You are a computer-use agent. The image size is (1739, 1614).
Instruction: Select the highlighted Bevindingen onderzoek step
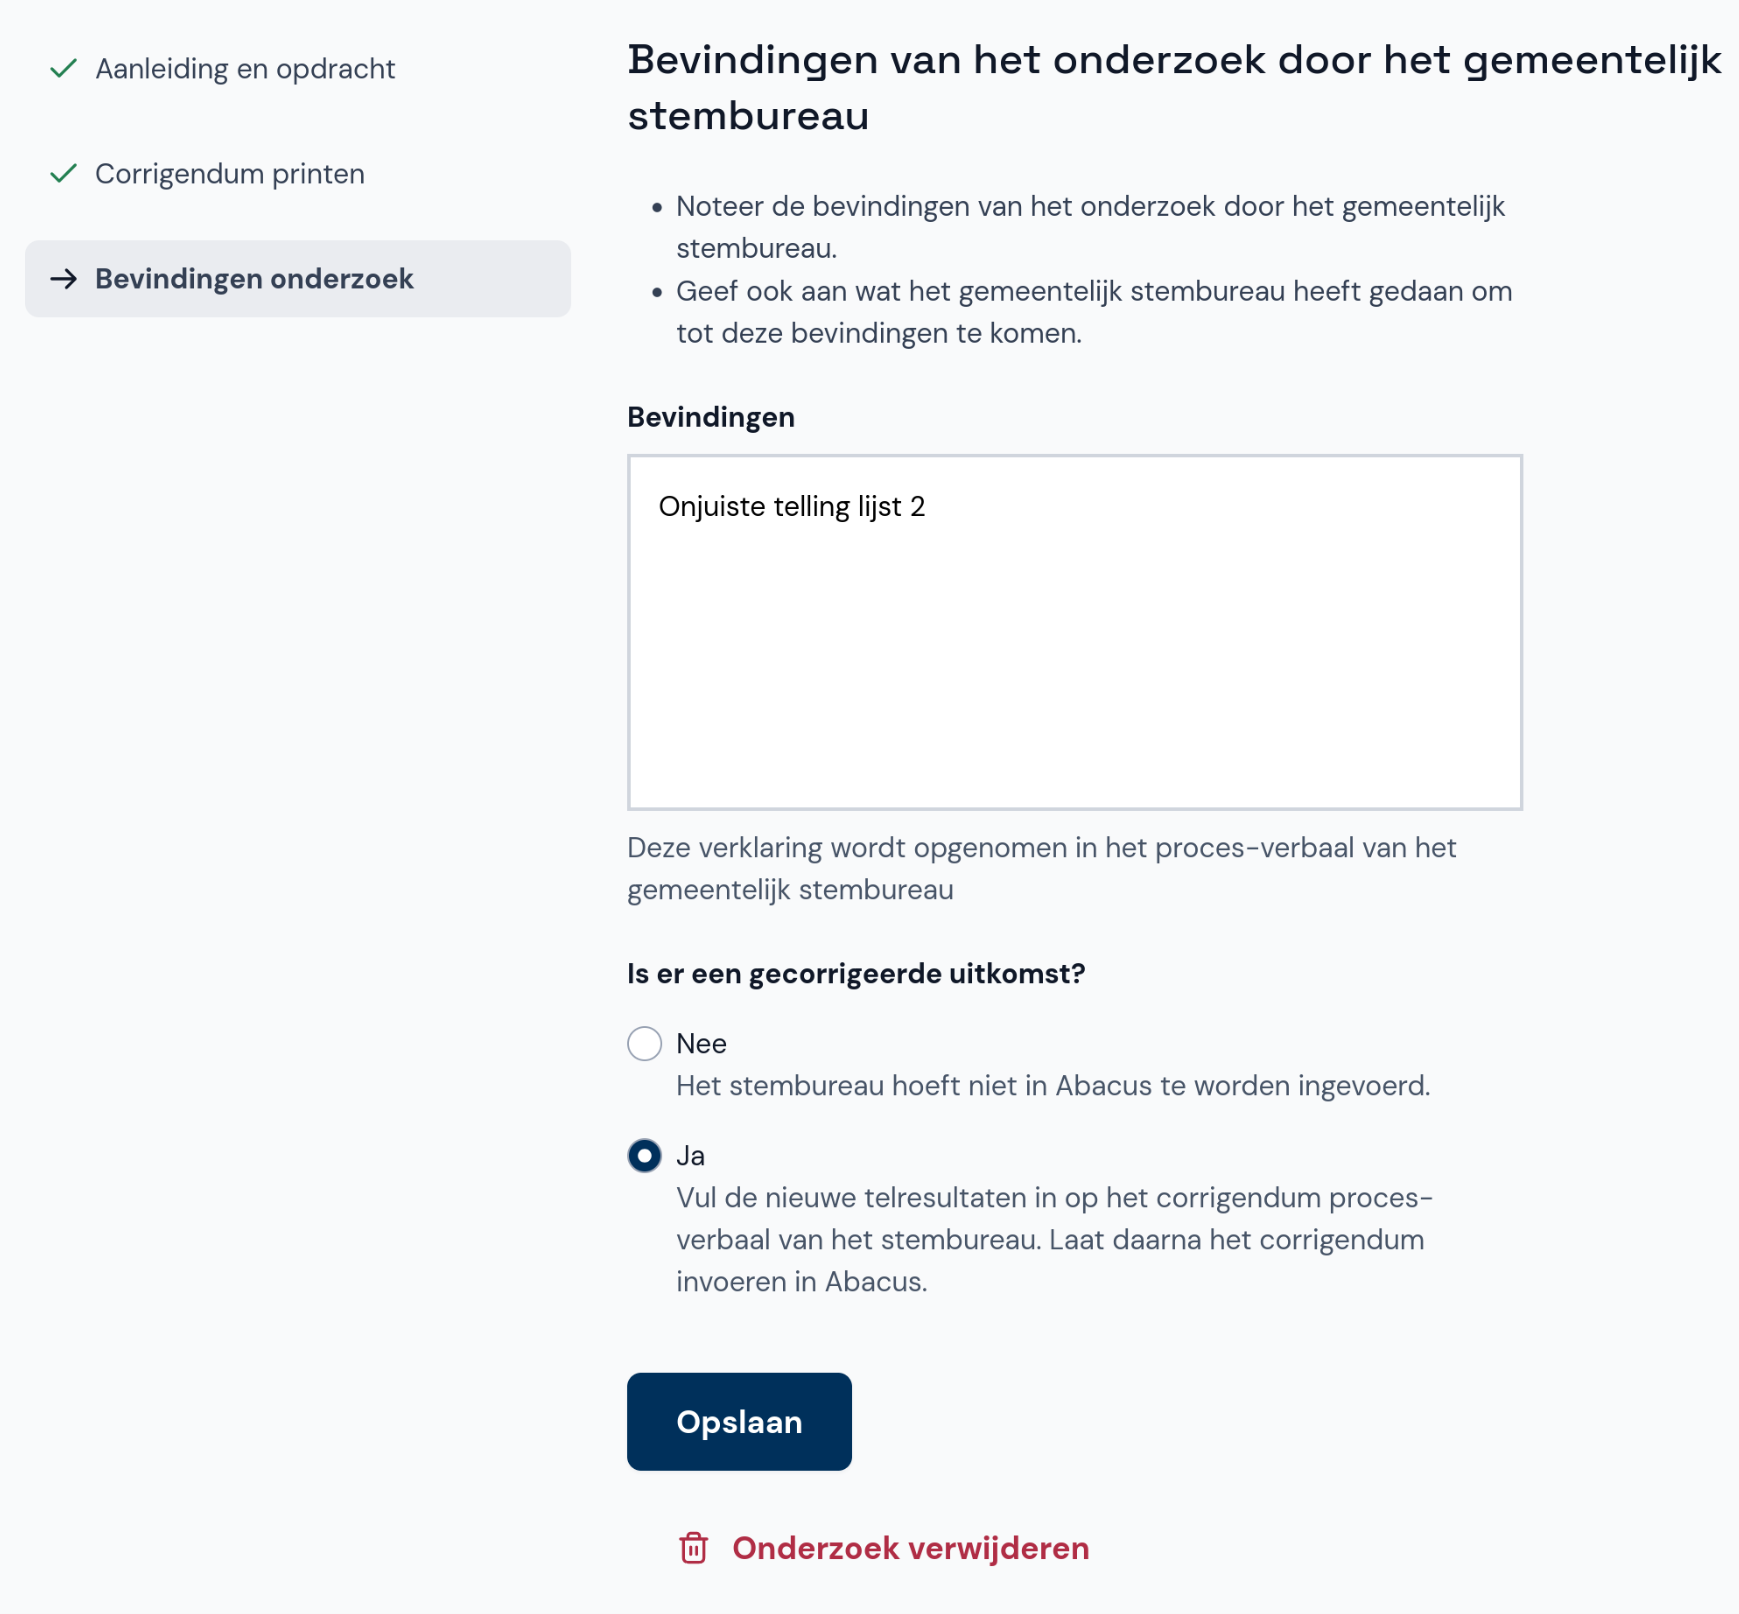coord(252,279)
